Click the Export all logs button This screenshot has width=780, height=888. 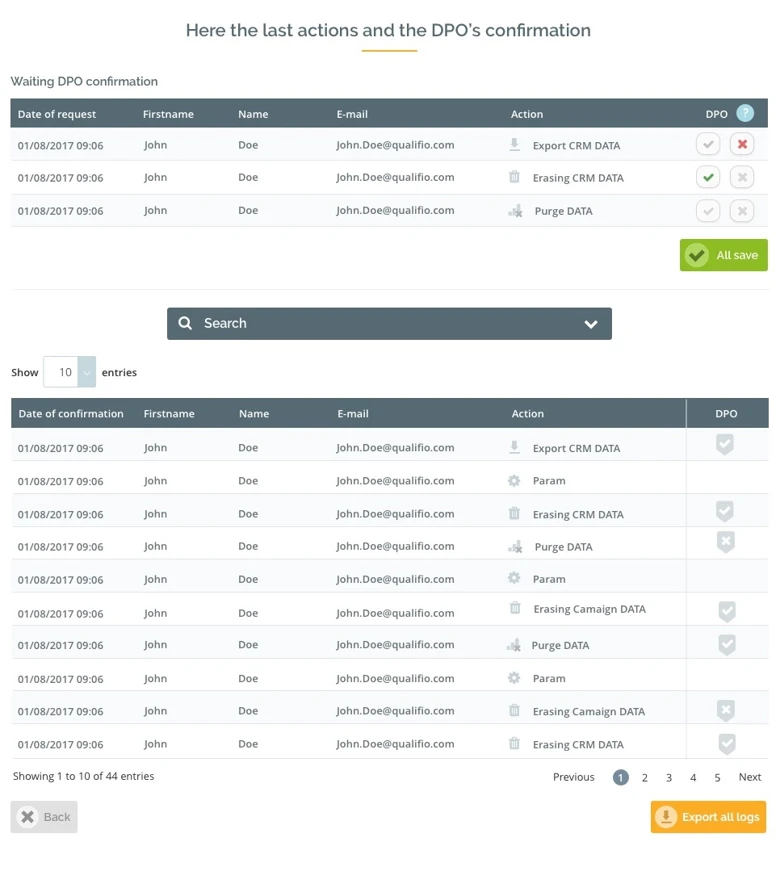[708, 817]
